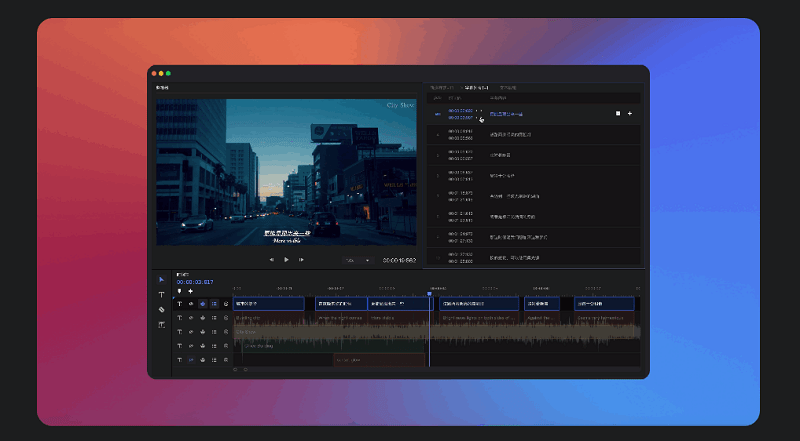Add a subtitle with the row's plus icon
Screen dimensions: 800x441
pyautogui.click(x=630, y=113)
